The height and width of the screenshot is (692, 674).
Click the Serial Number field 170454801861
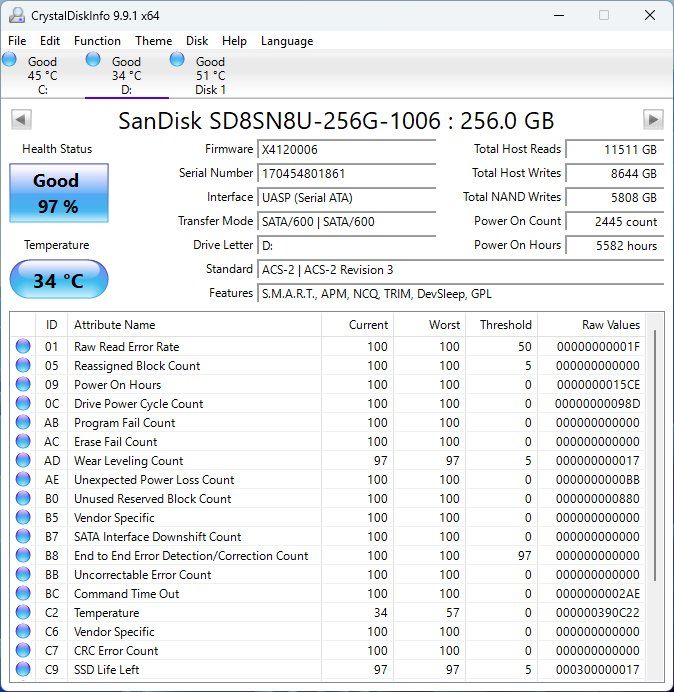[347, 173]
